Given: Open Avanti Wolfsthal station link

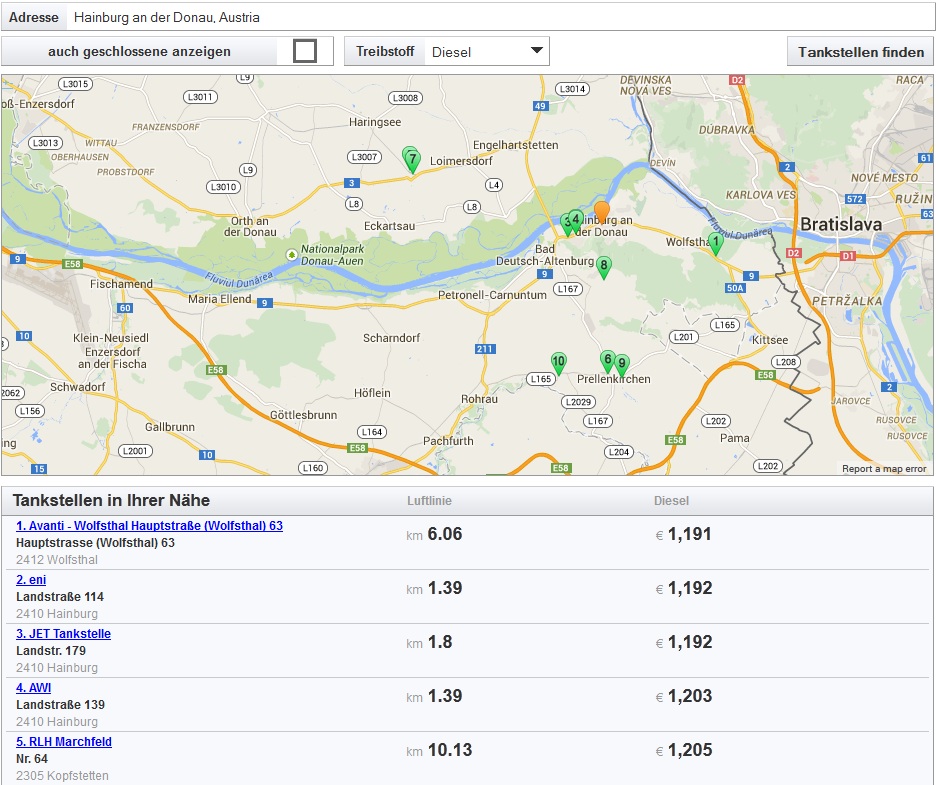Looking at the screenshot, I should coord(149,526).
